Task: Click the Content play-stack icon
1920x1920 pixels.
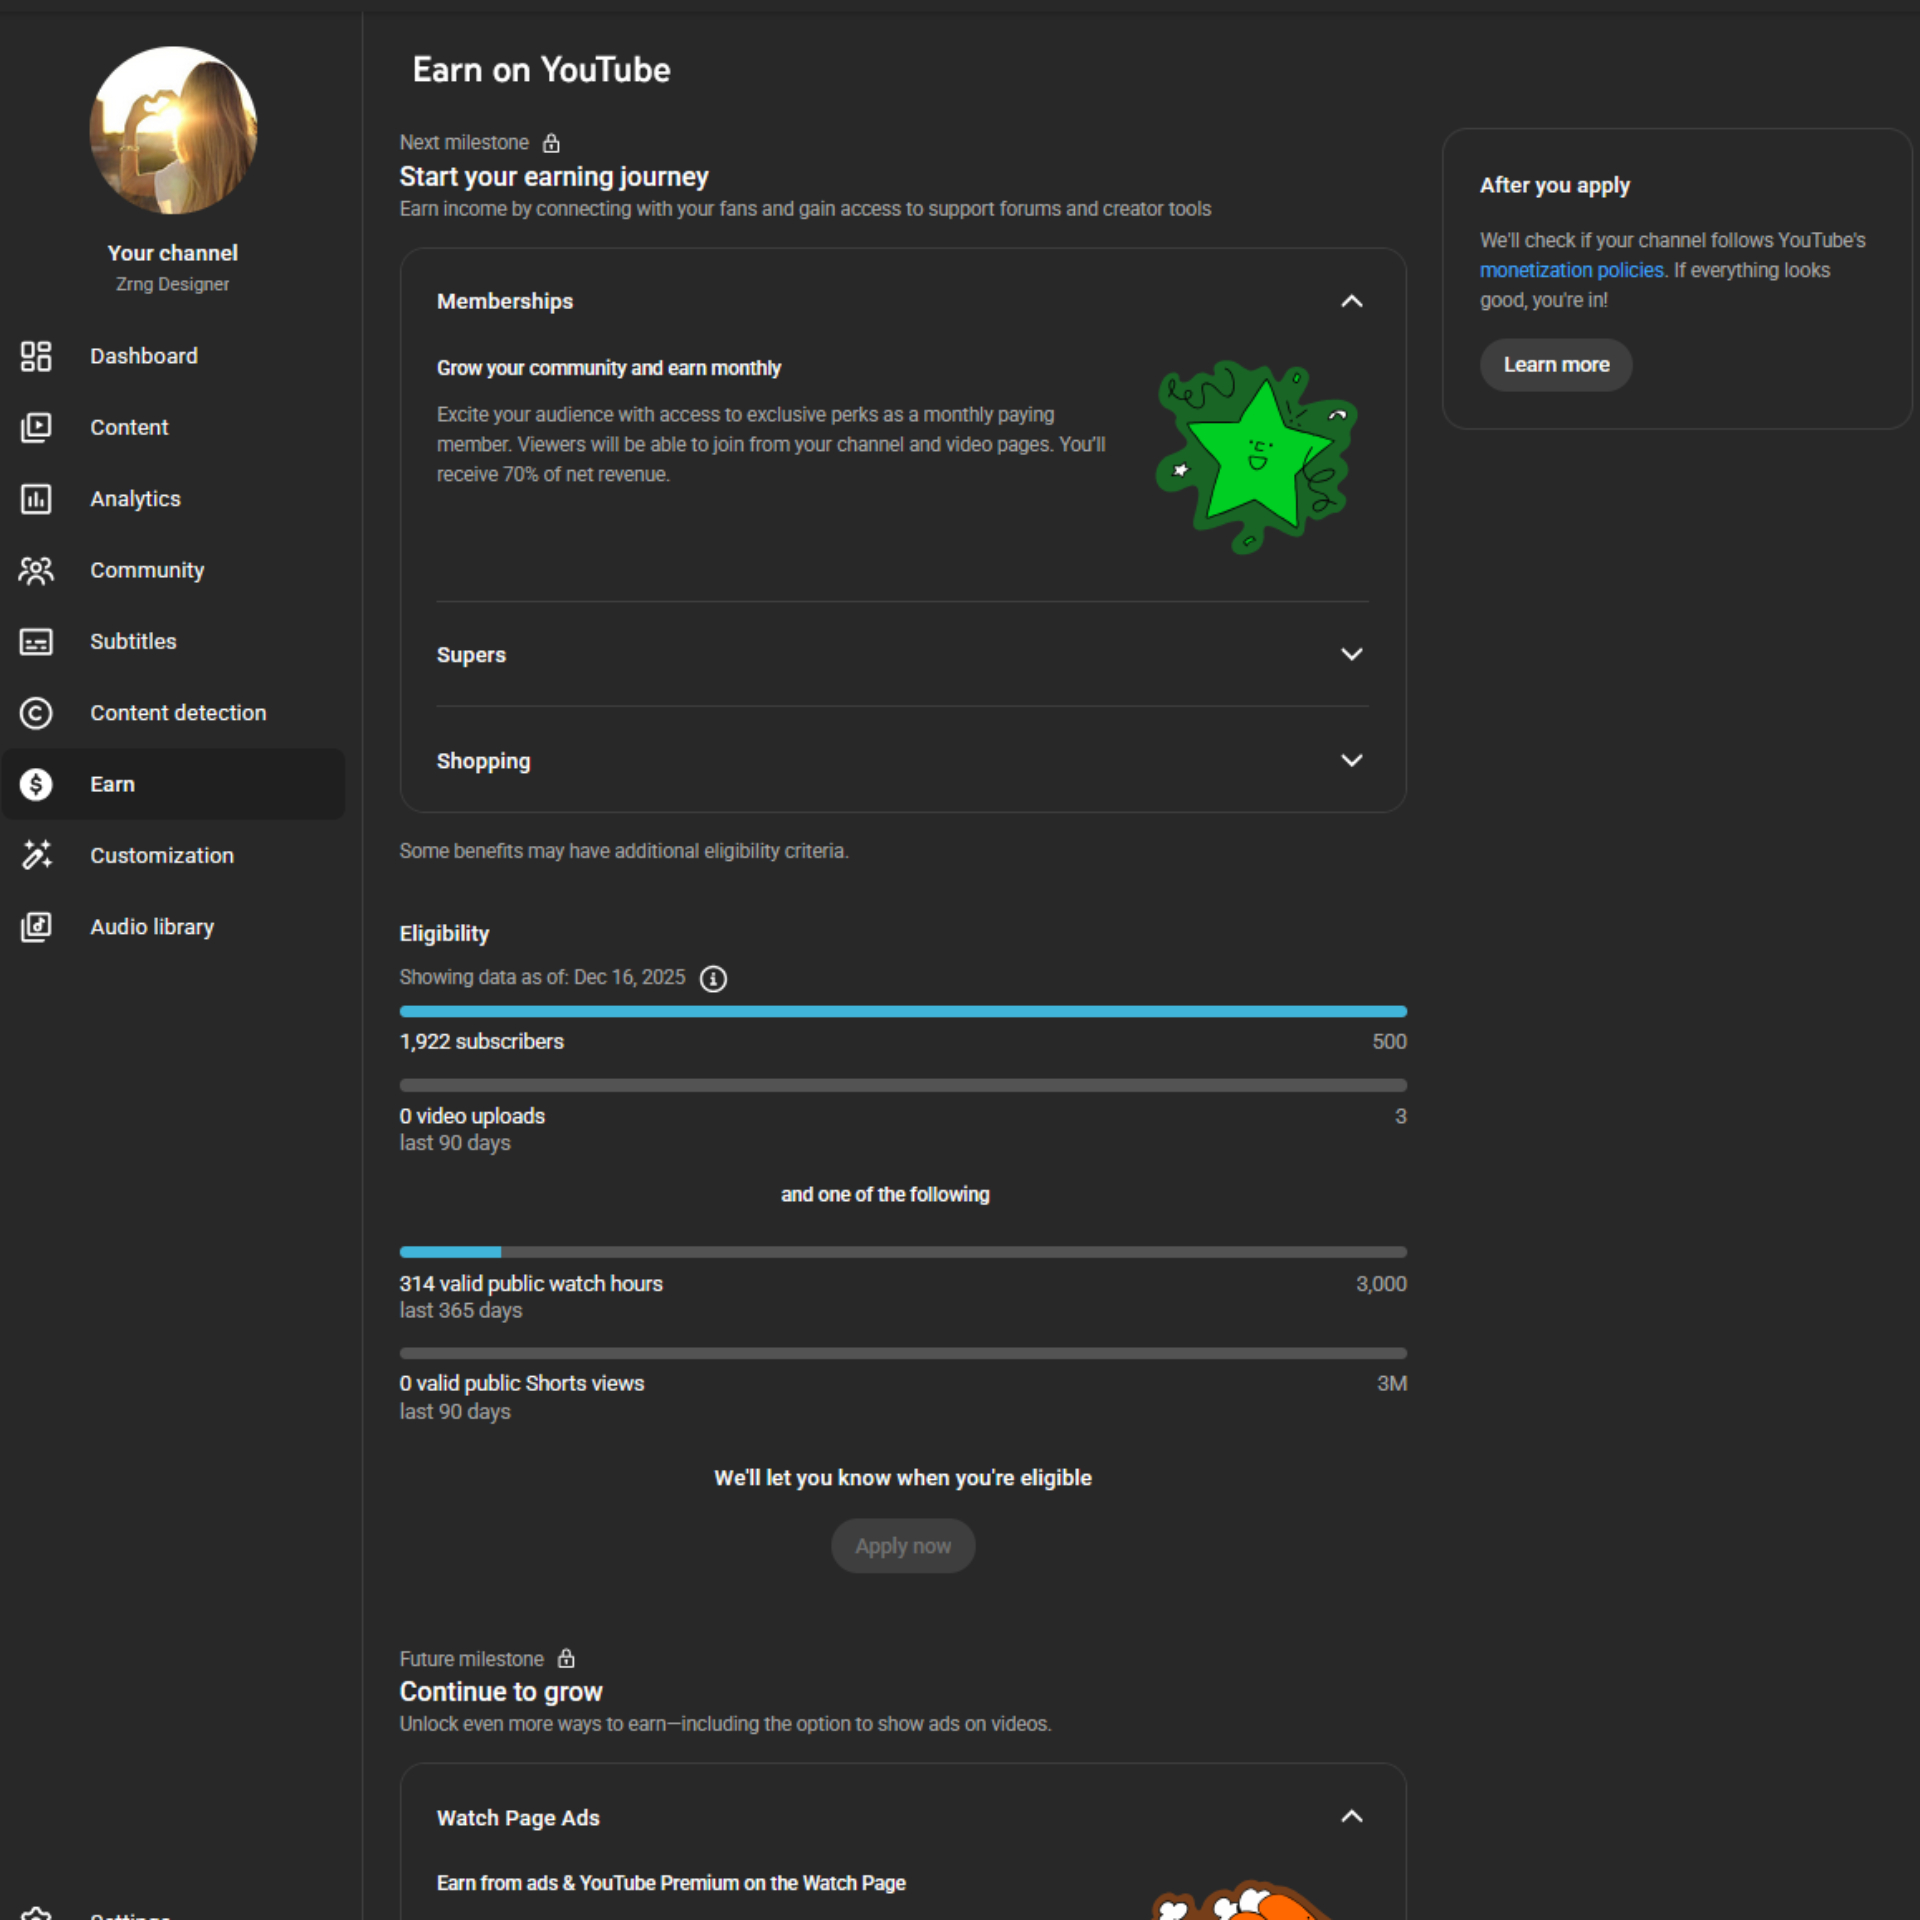Action: click(36, 427)
